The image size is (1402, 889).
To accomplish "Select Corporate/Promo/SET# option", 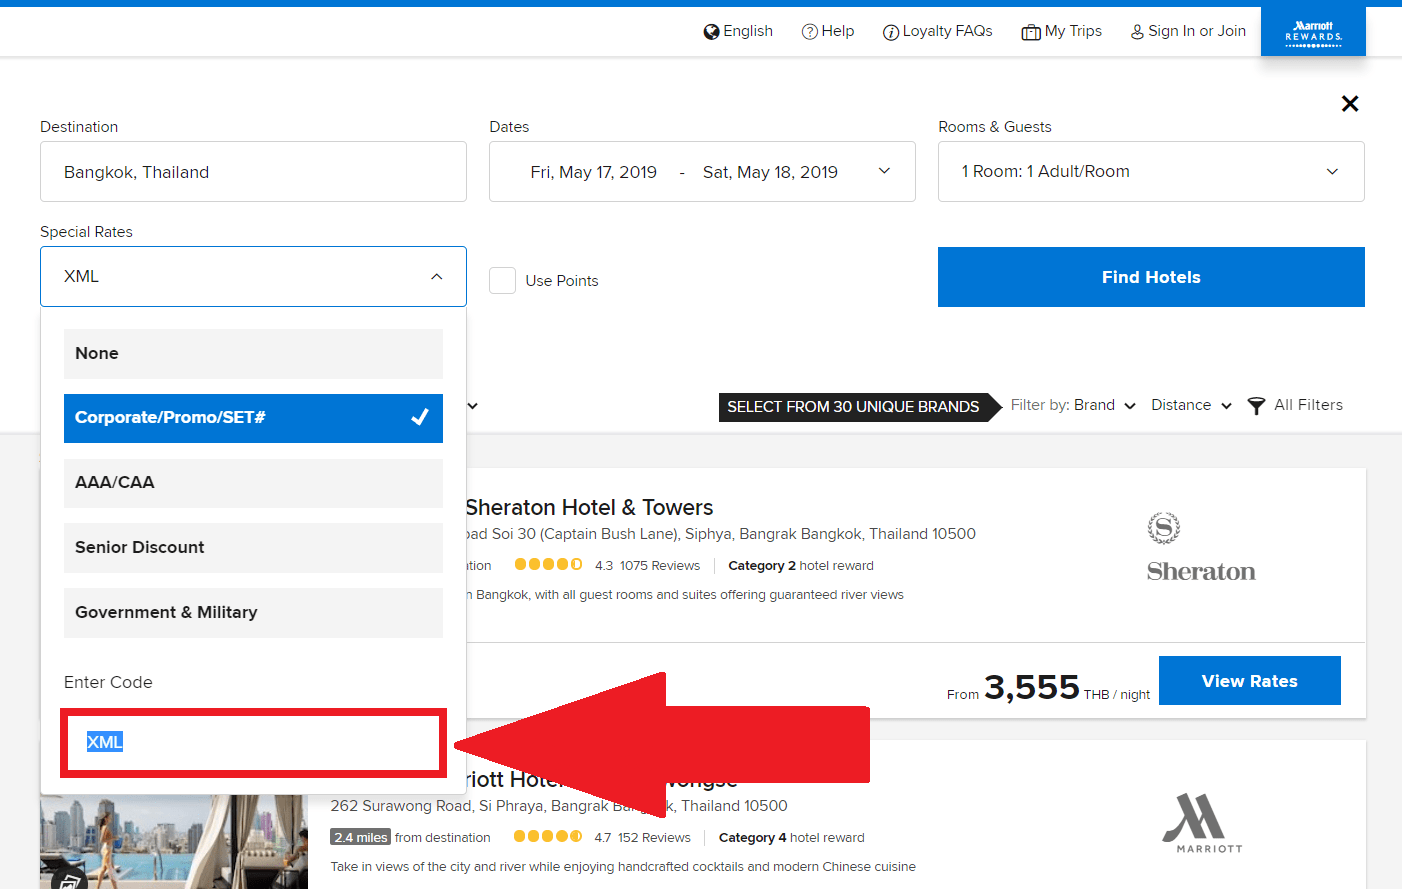I will (253, 418).
